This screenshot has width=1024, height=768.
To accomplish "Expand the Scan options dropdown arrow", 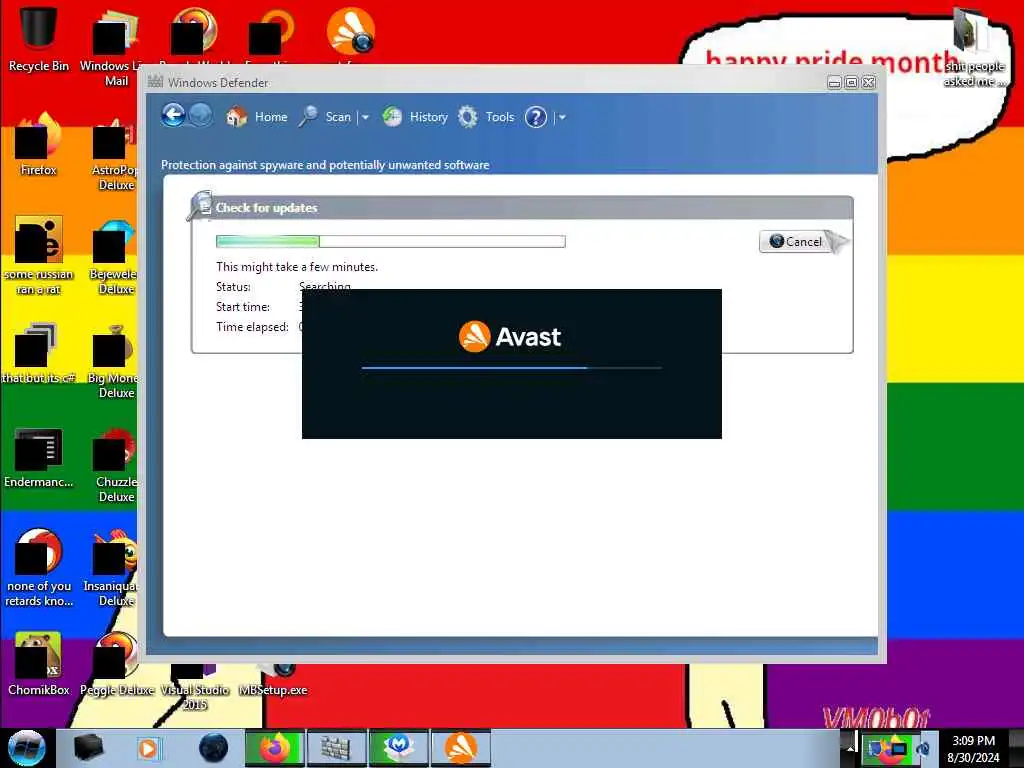I will pos(365,118).
